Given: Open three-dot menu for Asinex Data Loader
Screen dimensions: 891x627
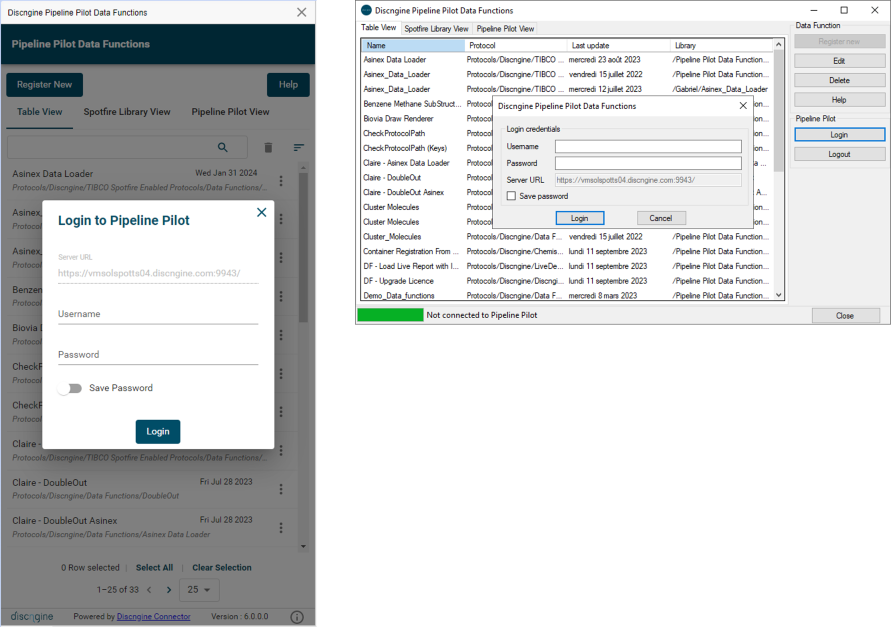Looking at the screenshot, I should point(281,181).
